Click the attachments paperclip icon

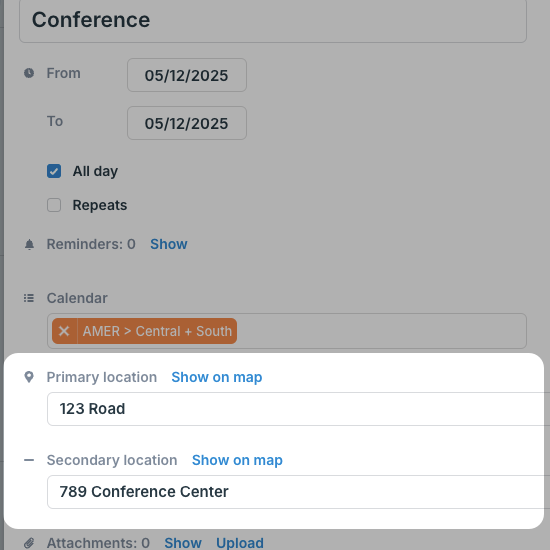pos(29,543)
